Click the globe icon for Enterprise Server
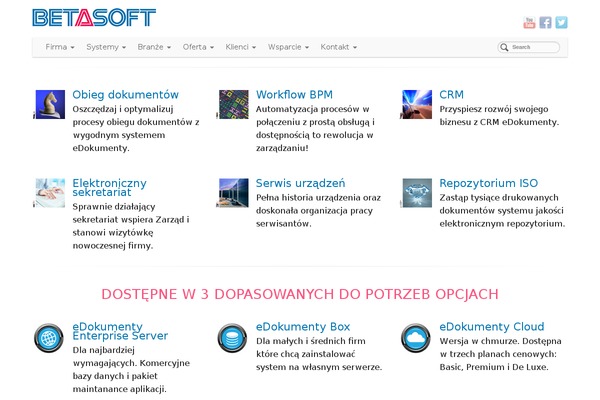Image resolution: width=600 pixels, height=400 pixels. click(49, 338)
